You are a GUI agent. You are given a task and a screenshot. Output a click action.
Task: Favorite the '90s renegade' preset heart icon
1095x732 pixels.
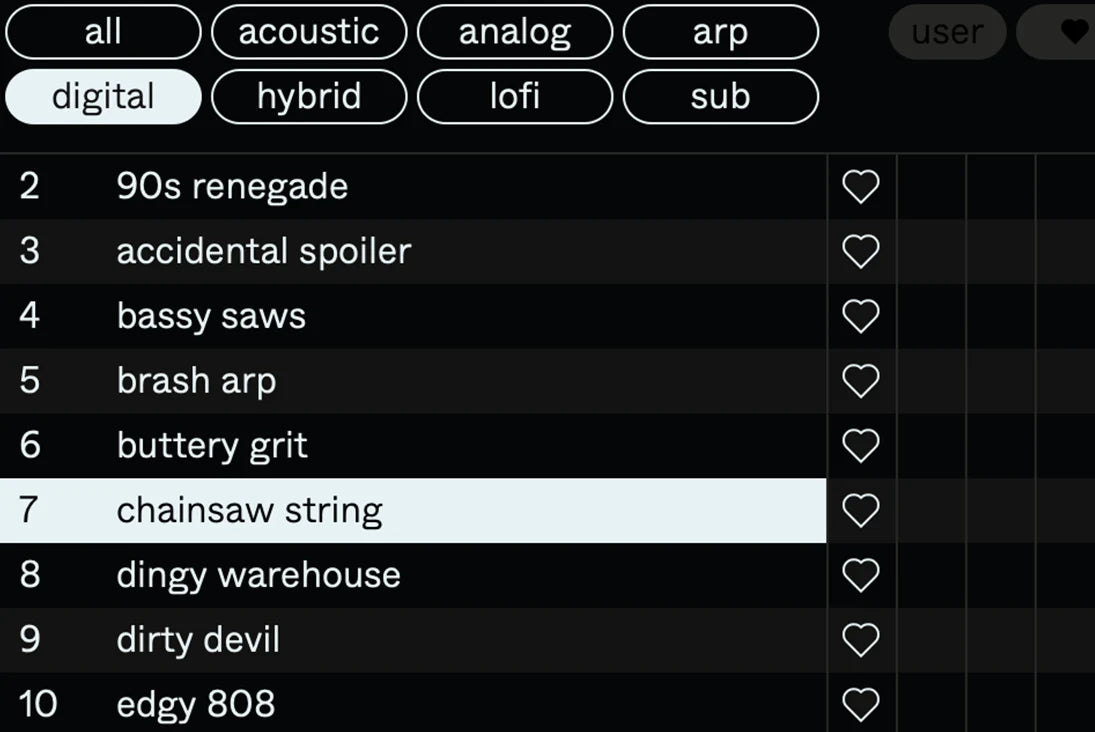point(860,186)
